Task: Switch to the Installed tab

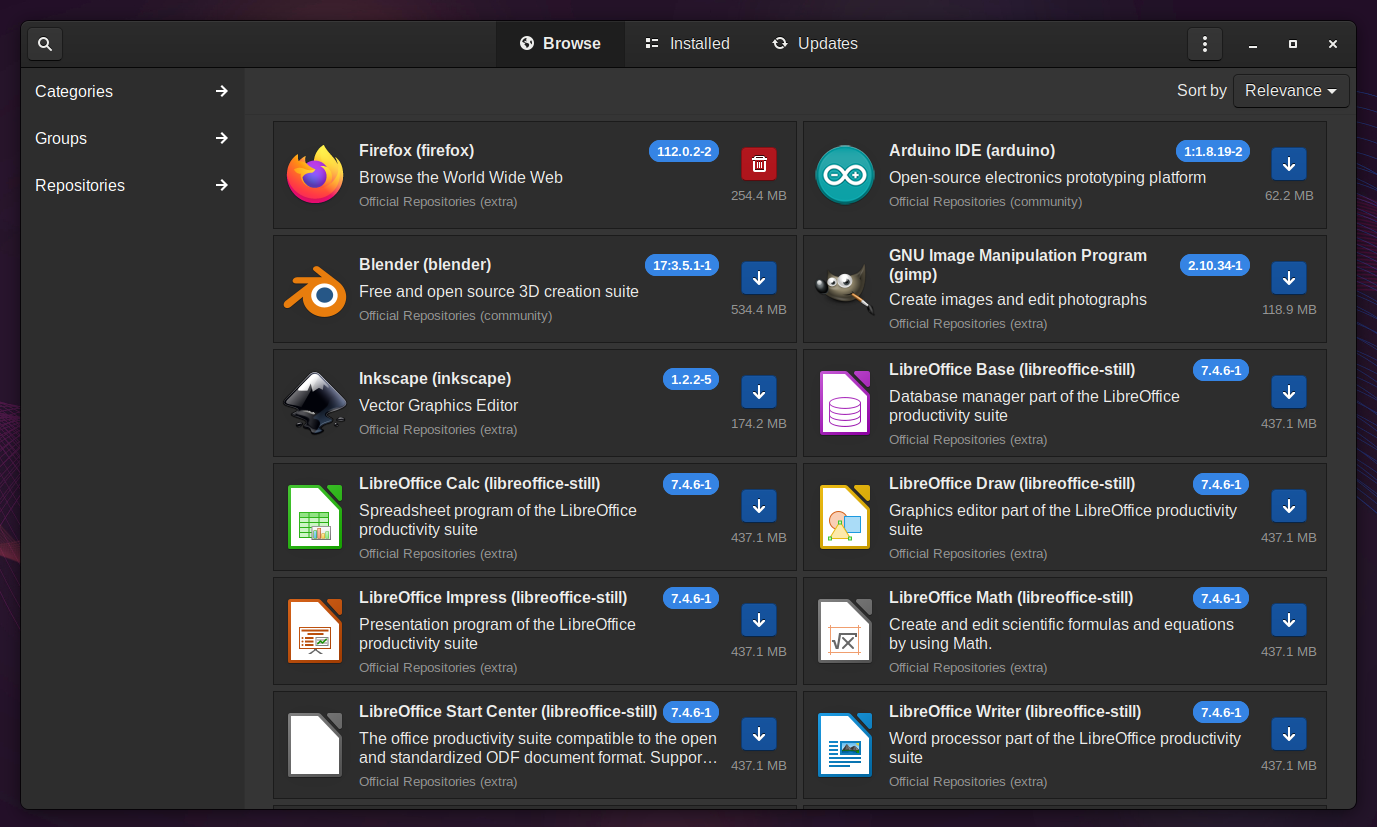Action: pos(687,44)
